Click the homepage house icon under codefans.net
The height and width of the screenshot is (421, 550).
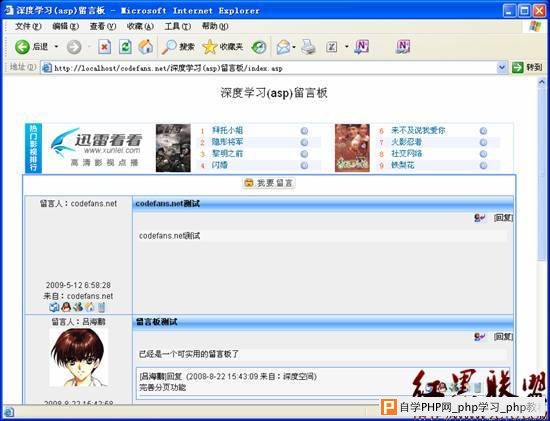90,307
